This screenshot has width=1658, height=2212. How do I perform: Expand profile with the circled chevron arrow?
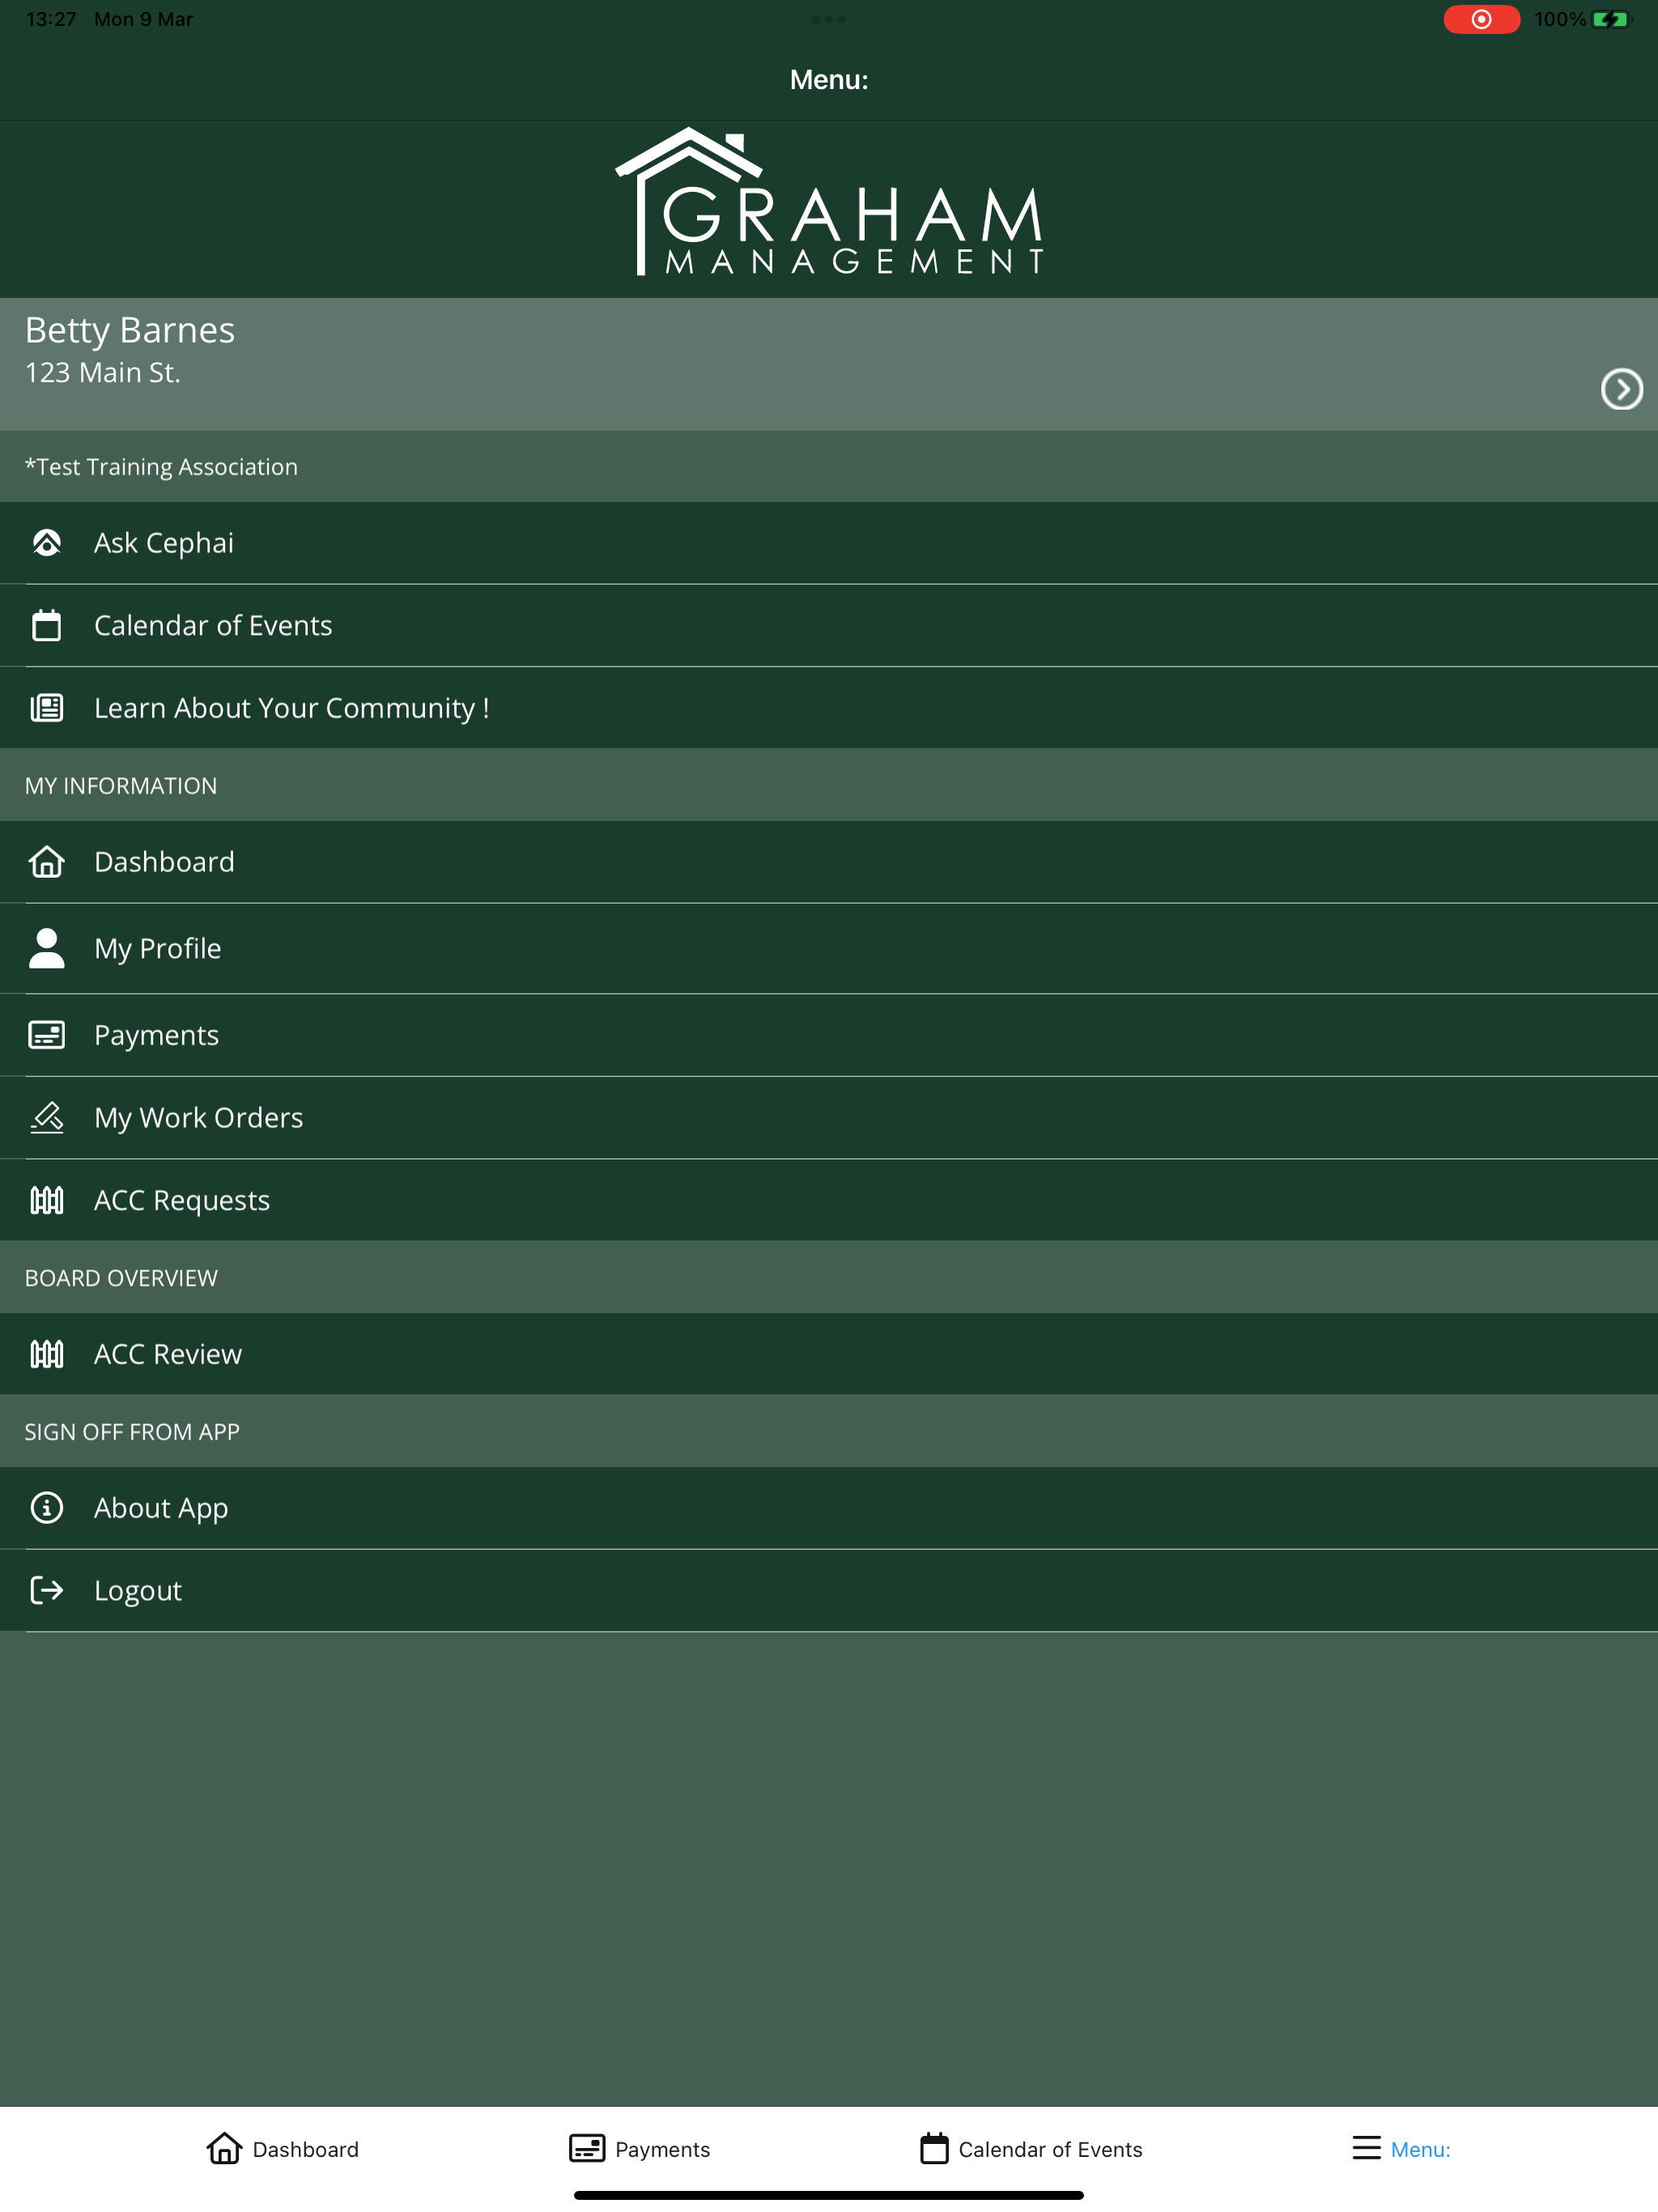(1621, 389)
